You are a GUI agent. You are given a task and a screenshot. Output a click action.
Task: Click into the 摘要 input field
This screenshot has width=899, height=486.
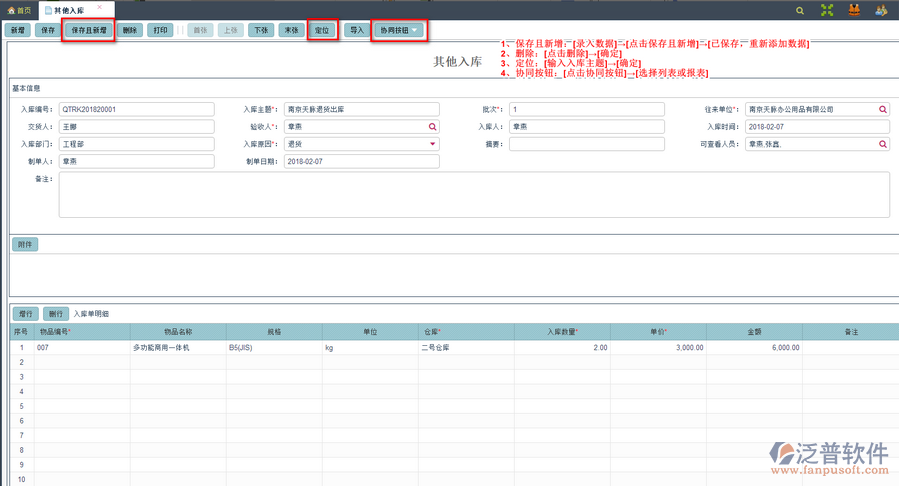pos(586,144)
